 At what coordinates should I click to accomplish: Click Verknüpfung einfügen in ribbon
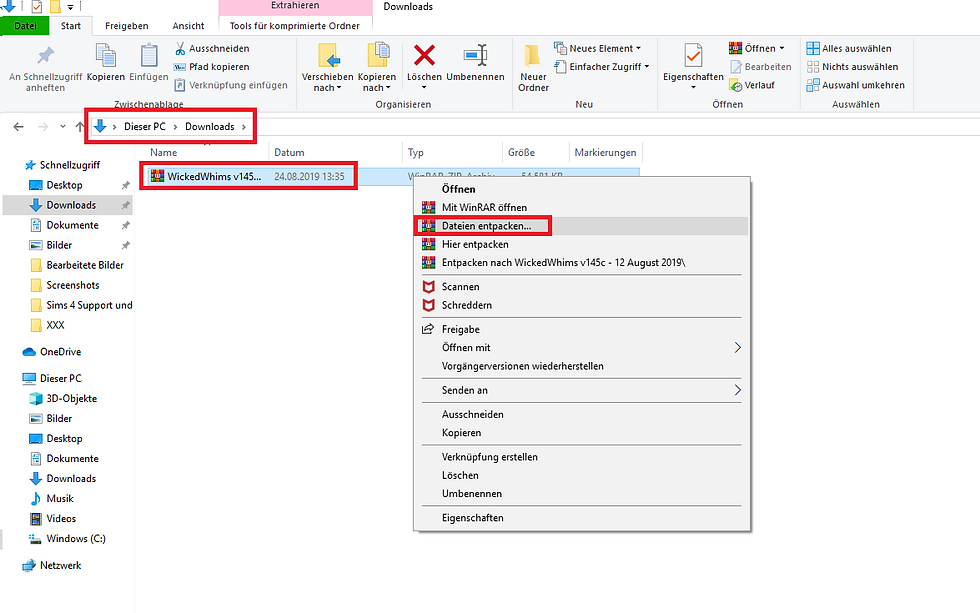pyautogui.click(x=231, y=85)
